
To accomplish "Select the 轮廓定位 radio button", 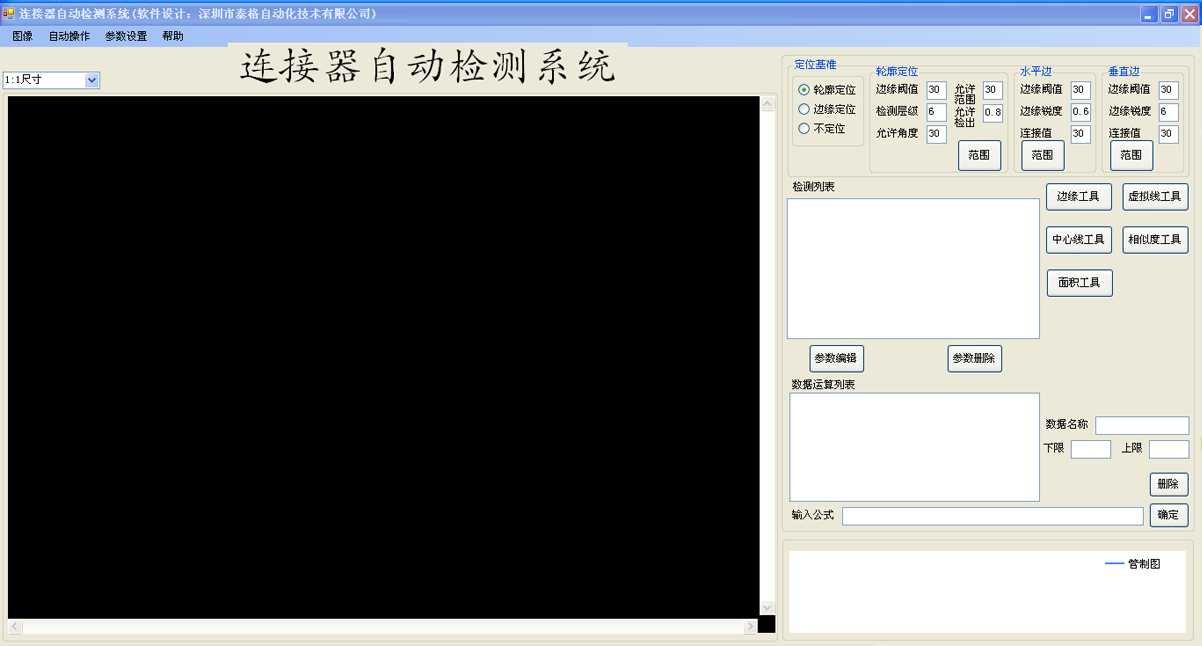I will [804, 90].
